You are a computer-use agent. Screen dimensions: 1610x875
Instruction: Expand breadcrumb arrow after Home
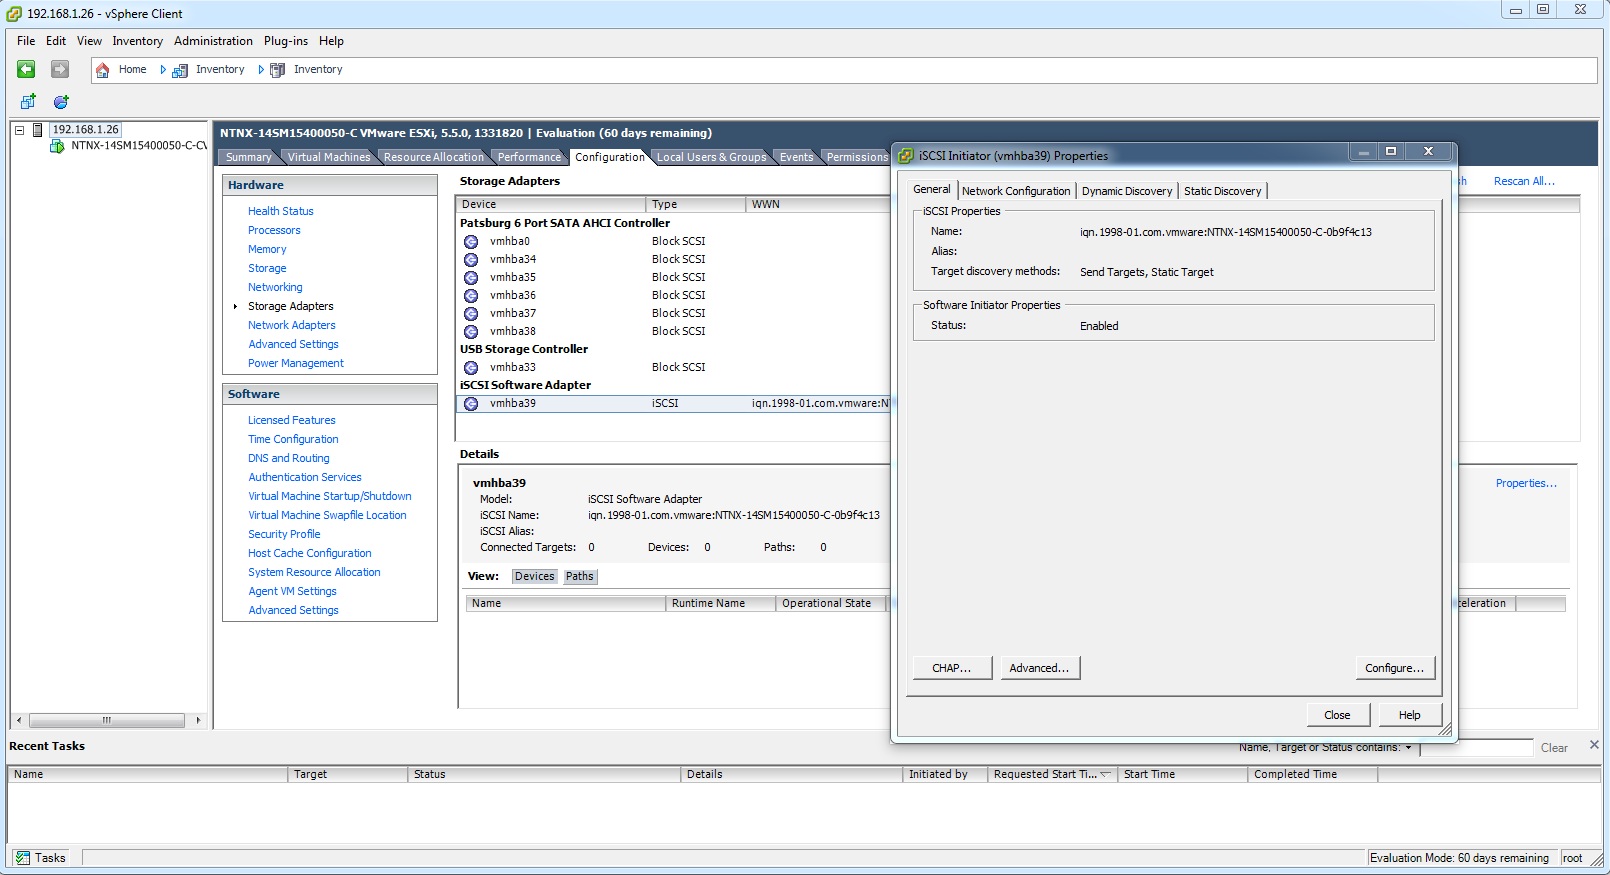(163, 70)
